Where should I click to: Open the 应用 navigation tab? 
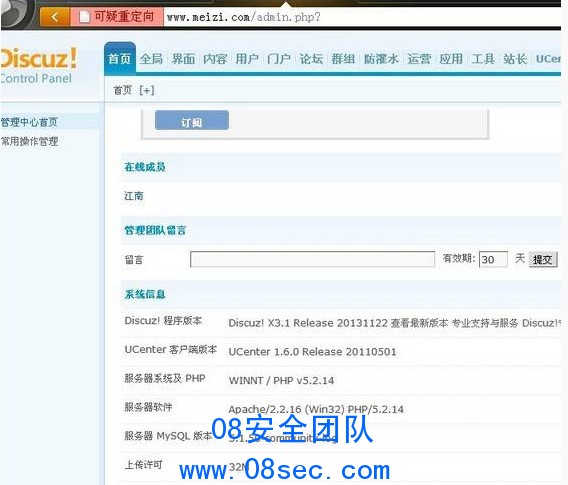(451, 59)
